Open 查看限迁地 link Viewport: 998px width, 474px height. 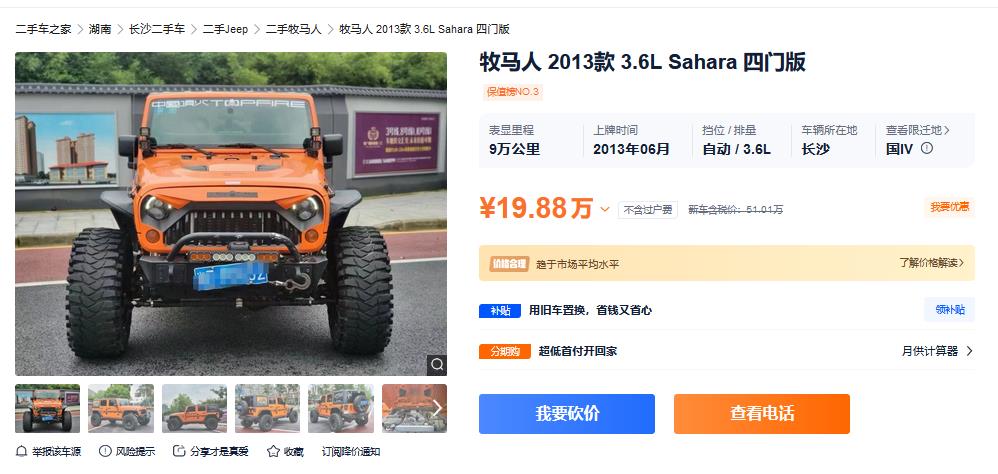click(x=918, y=130)
